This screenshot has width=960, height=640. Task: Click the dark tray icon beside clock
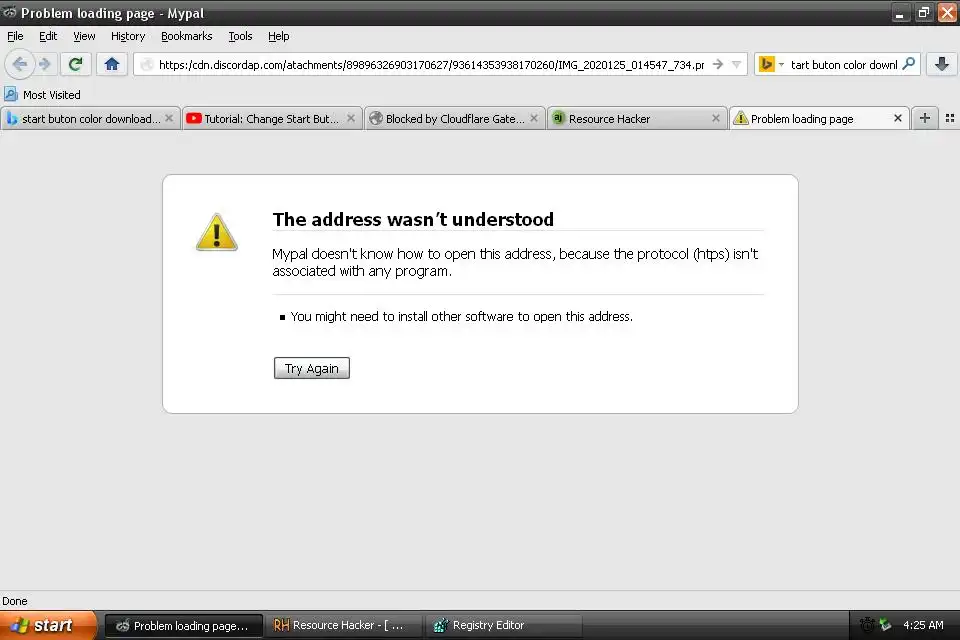(x=867, y=625)
